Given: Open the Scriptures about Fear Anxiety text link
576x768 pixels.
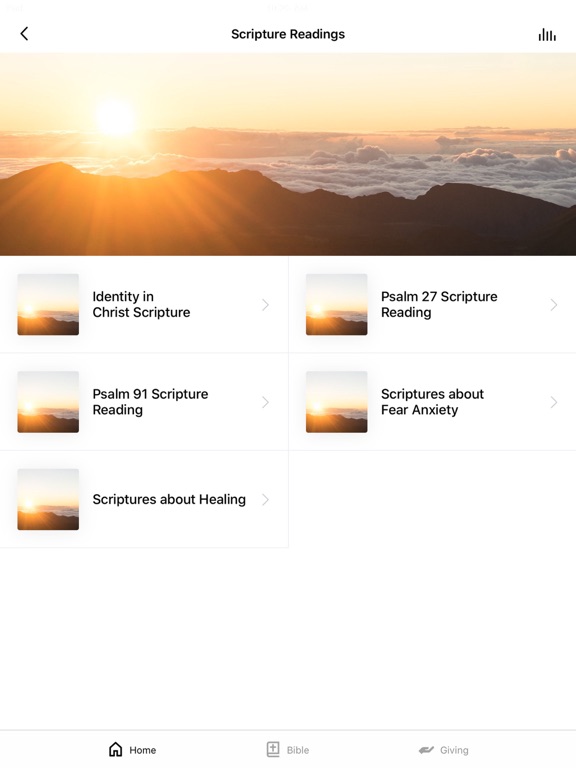Looking at the screenshot, I should [x=432, y=402].
